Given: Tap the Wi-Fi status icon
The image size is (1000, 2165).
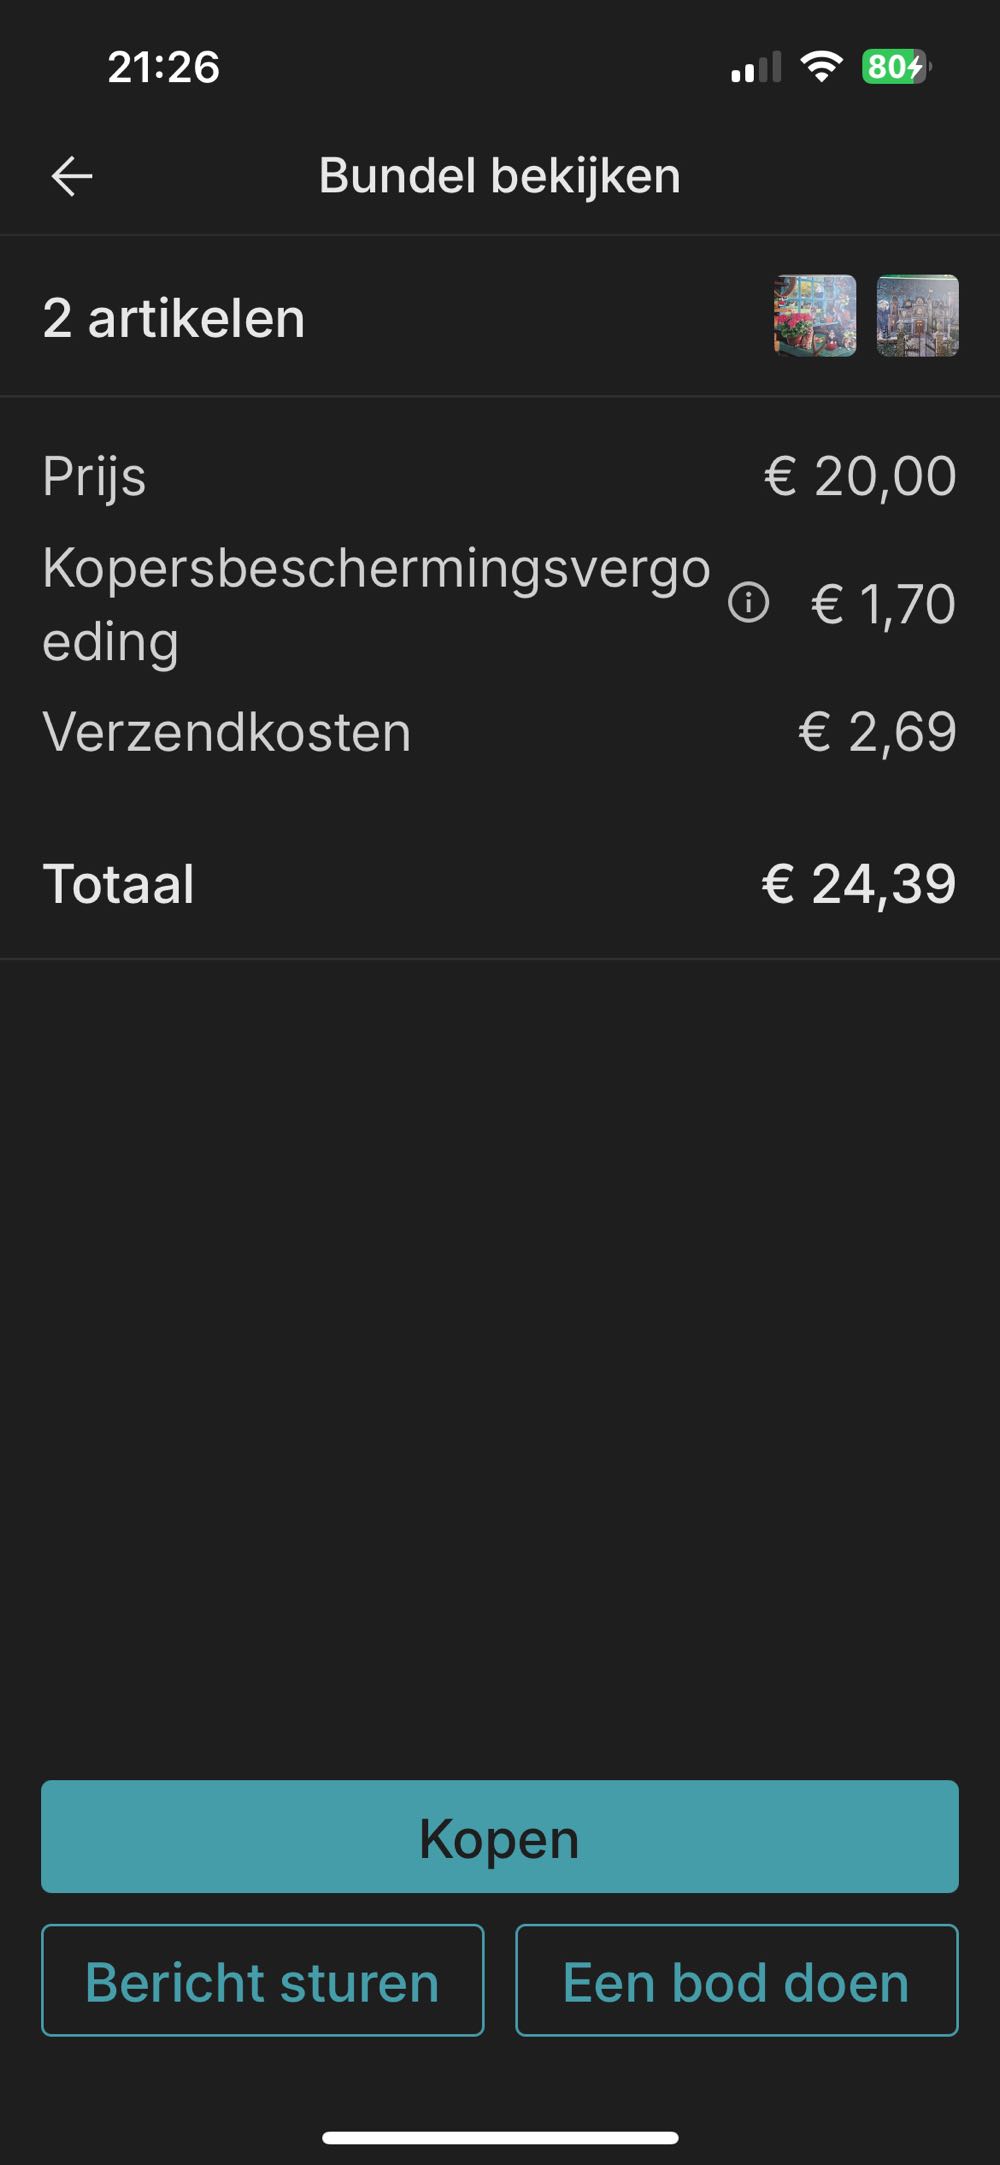Looking at the screenshot, I should point(820,67).
